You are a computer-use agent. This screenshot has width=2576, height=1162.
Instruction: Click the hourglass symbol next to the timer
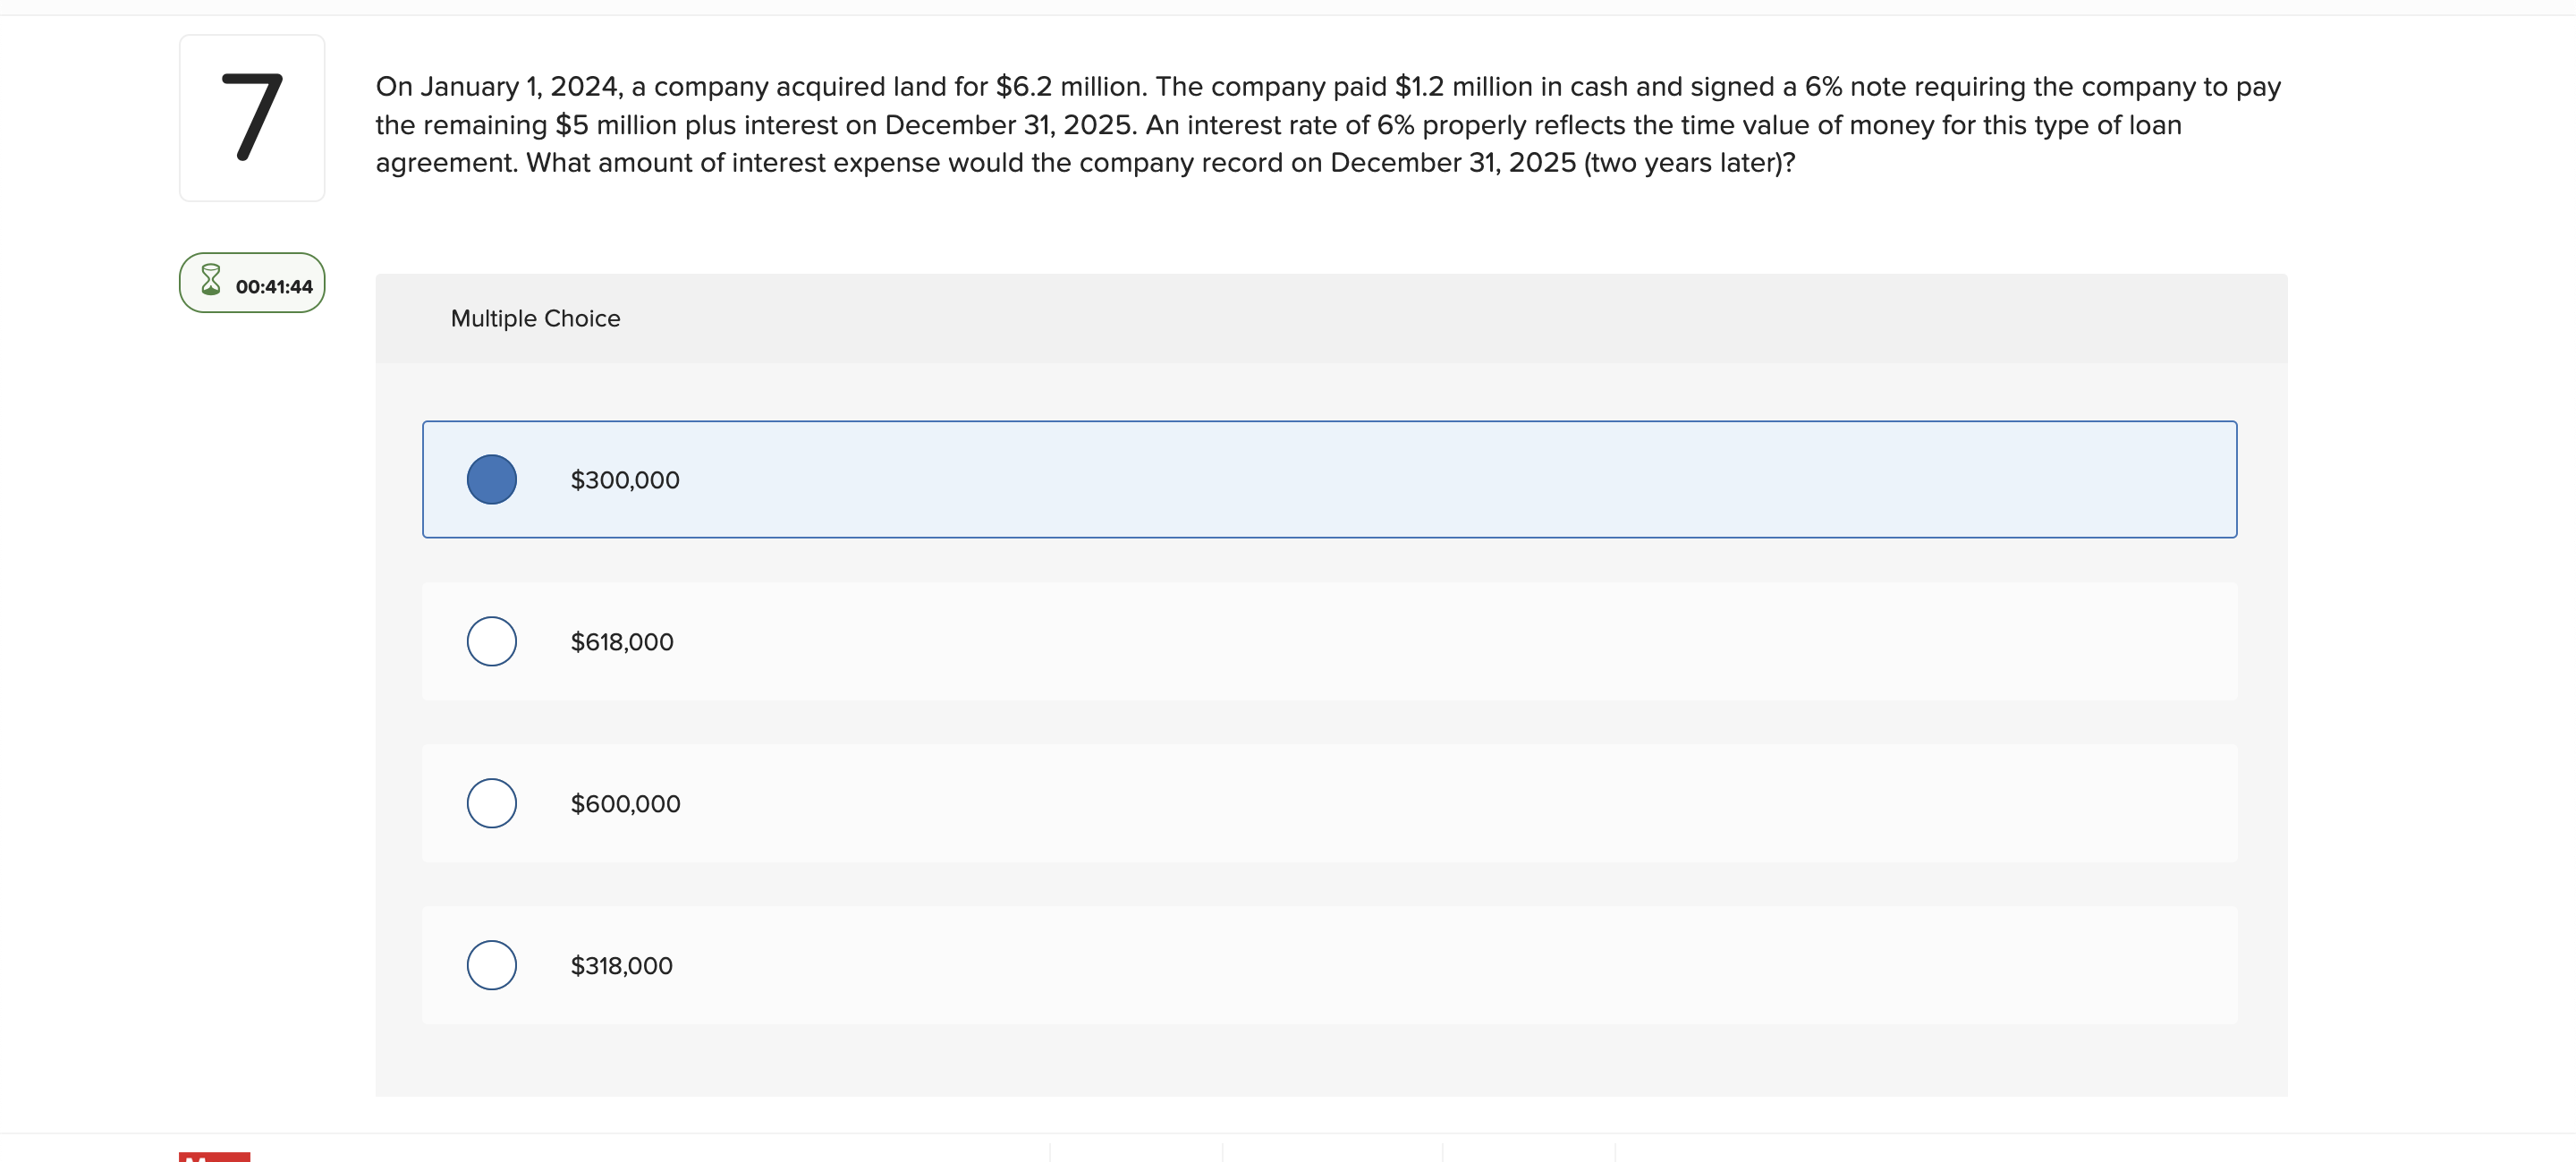pyautogui.click(x=211, y=283)
